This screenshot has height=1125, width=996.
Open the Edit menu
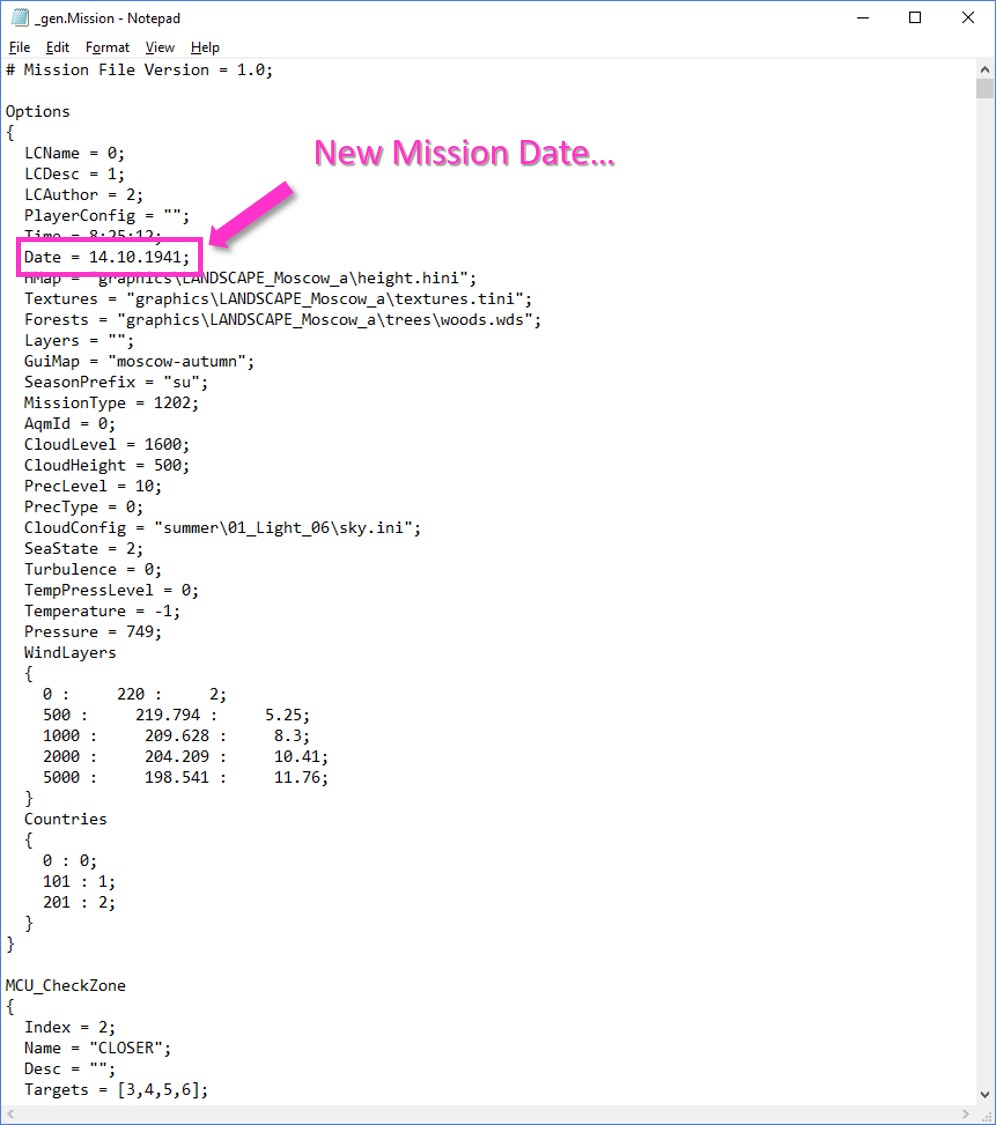pyautogui.click(x=58, y=47)
